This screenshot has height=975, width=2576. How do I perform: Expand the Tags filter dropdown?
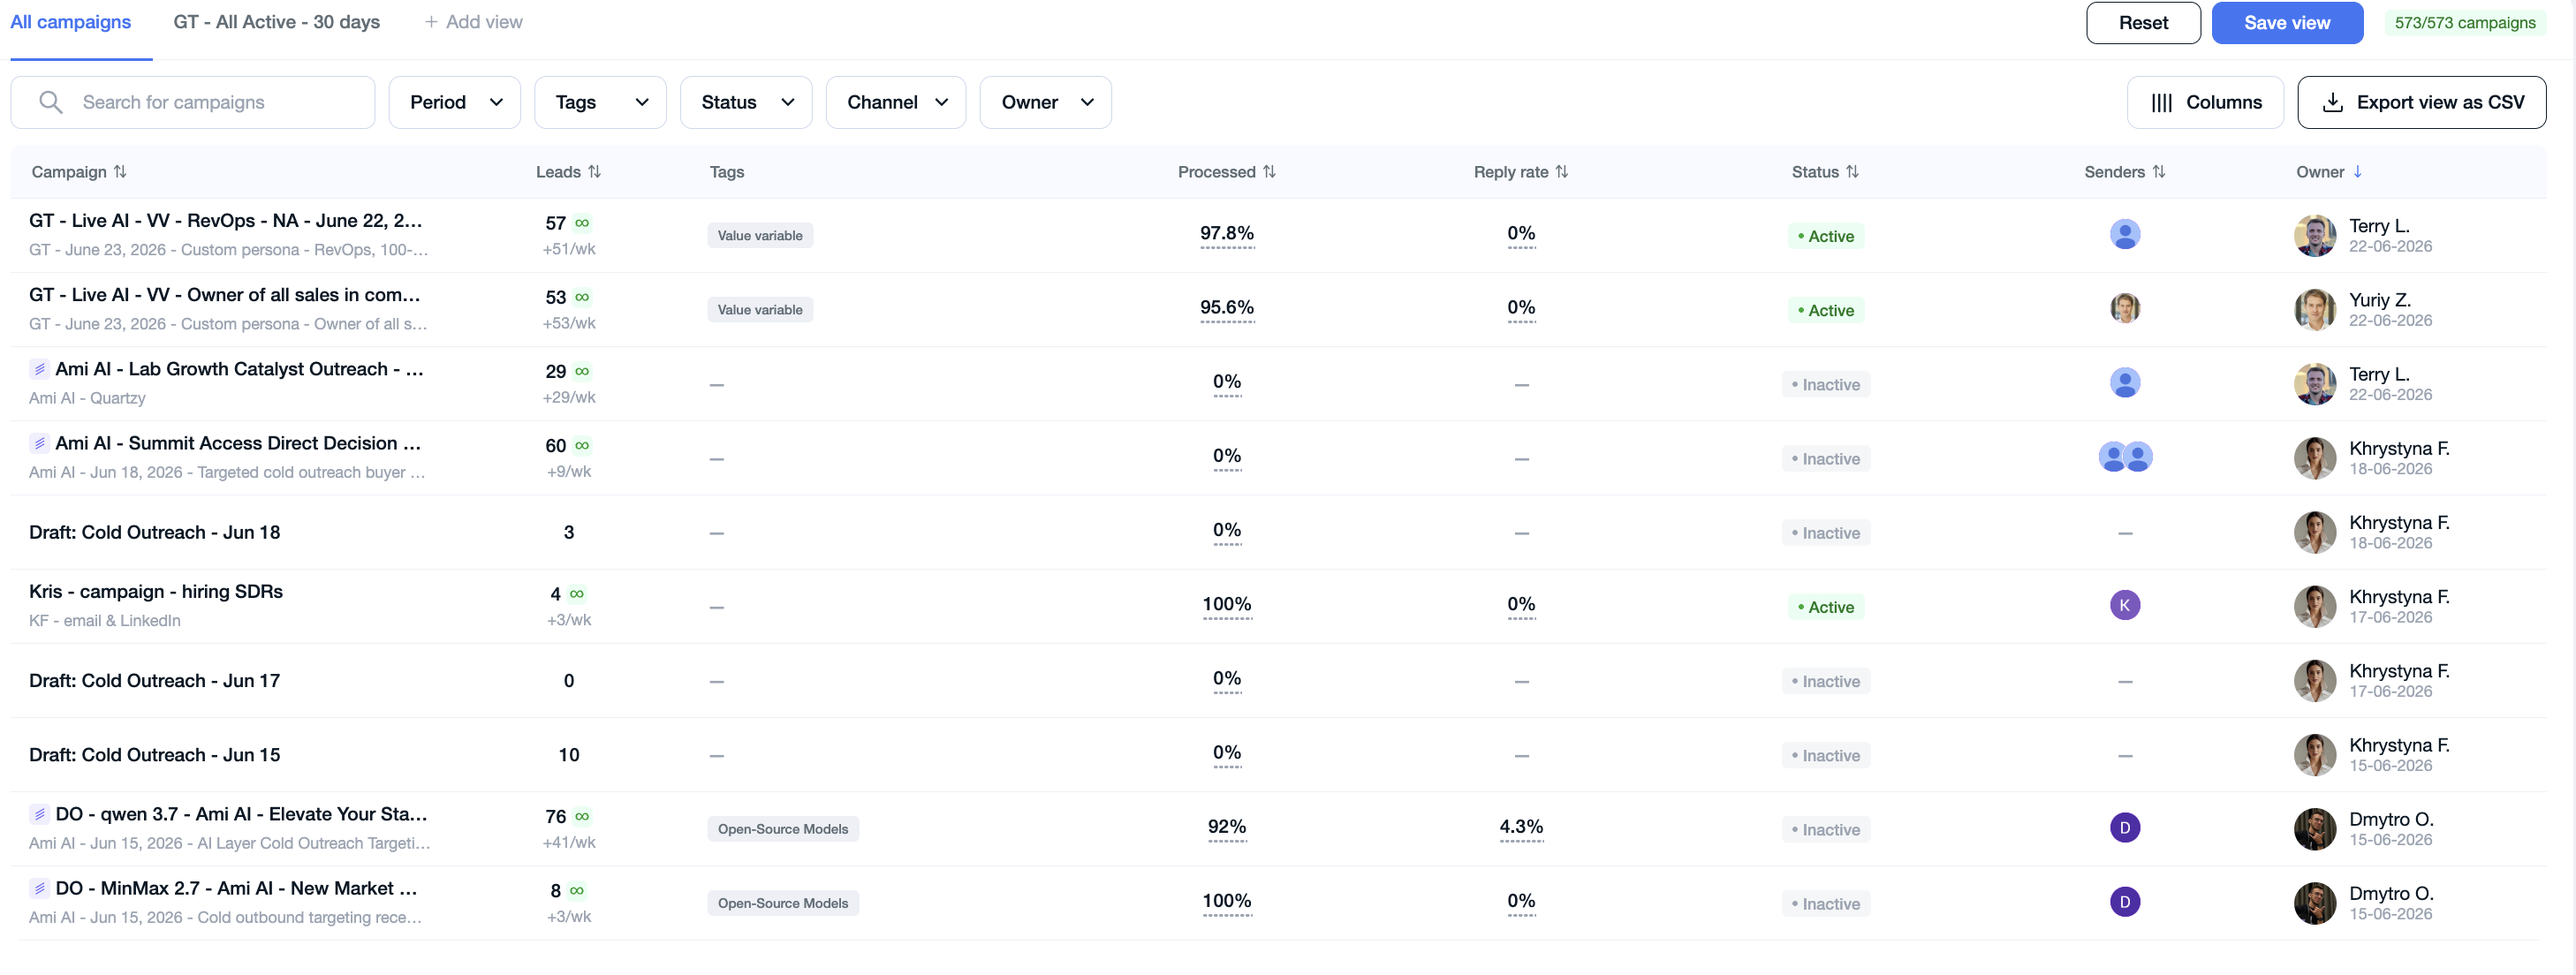[600, 102]
